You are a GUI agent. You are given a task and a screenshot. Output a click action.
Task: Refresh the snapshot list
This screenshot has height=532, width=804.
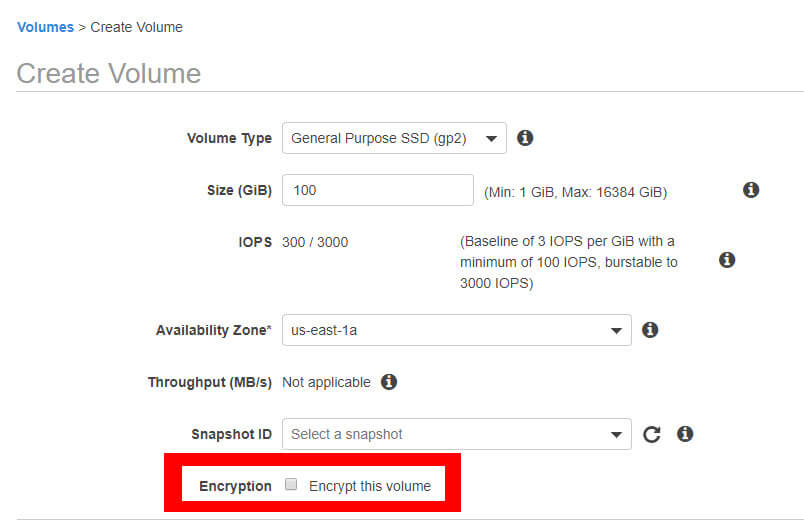click(x=652, y=434)
